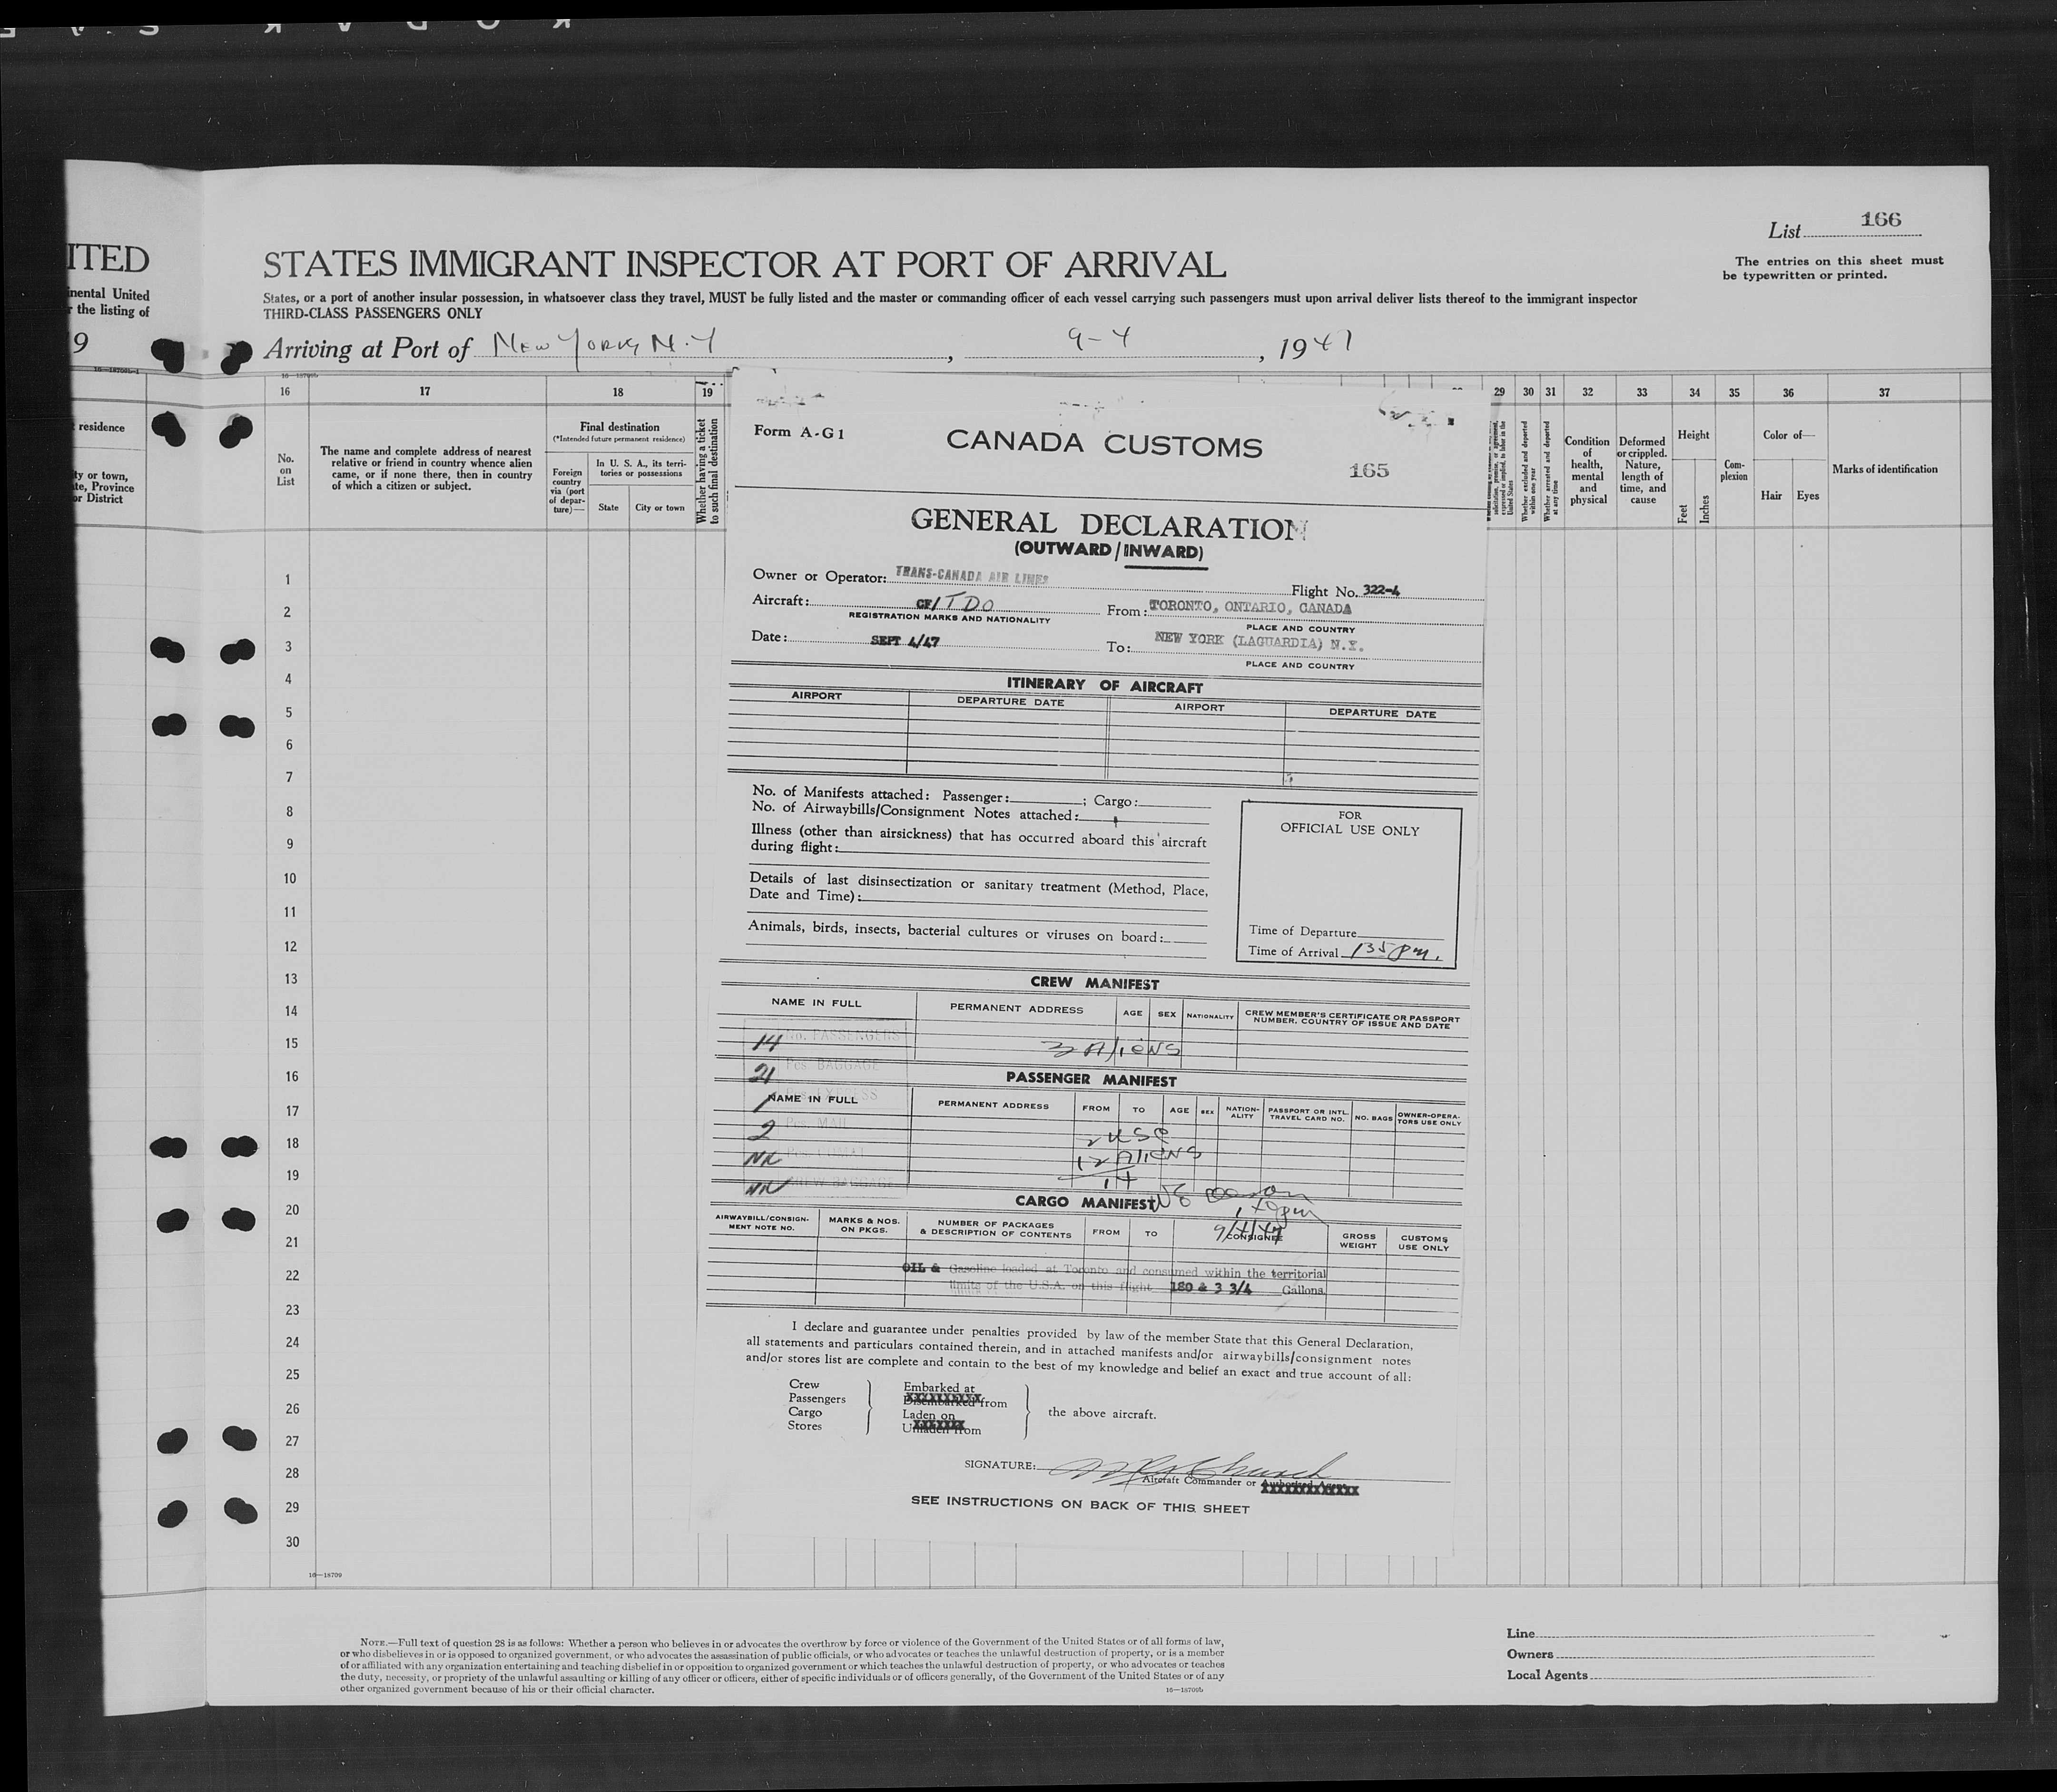The image size is (2057, 1792).
Task: Click the 'STATES IMMIGRANT INSPECTOR AT PORT OF ARRIVAL' heading
Action: pyautogui.click(x=744, y=265)
